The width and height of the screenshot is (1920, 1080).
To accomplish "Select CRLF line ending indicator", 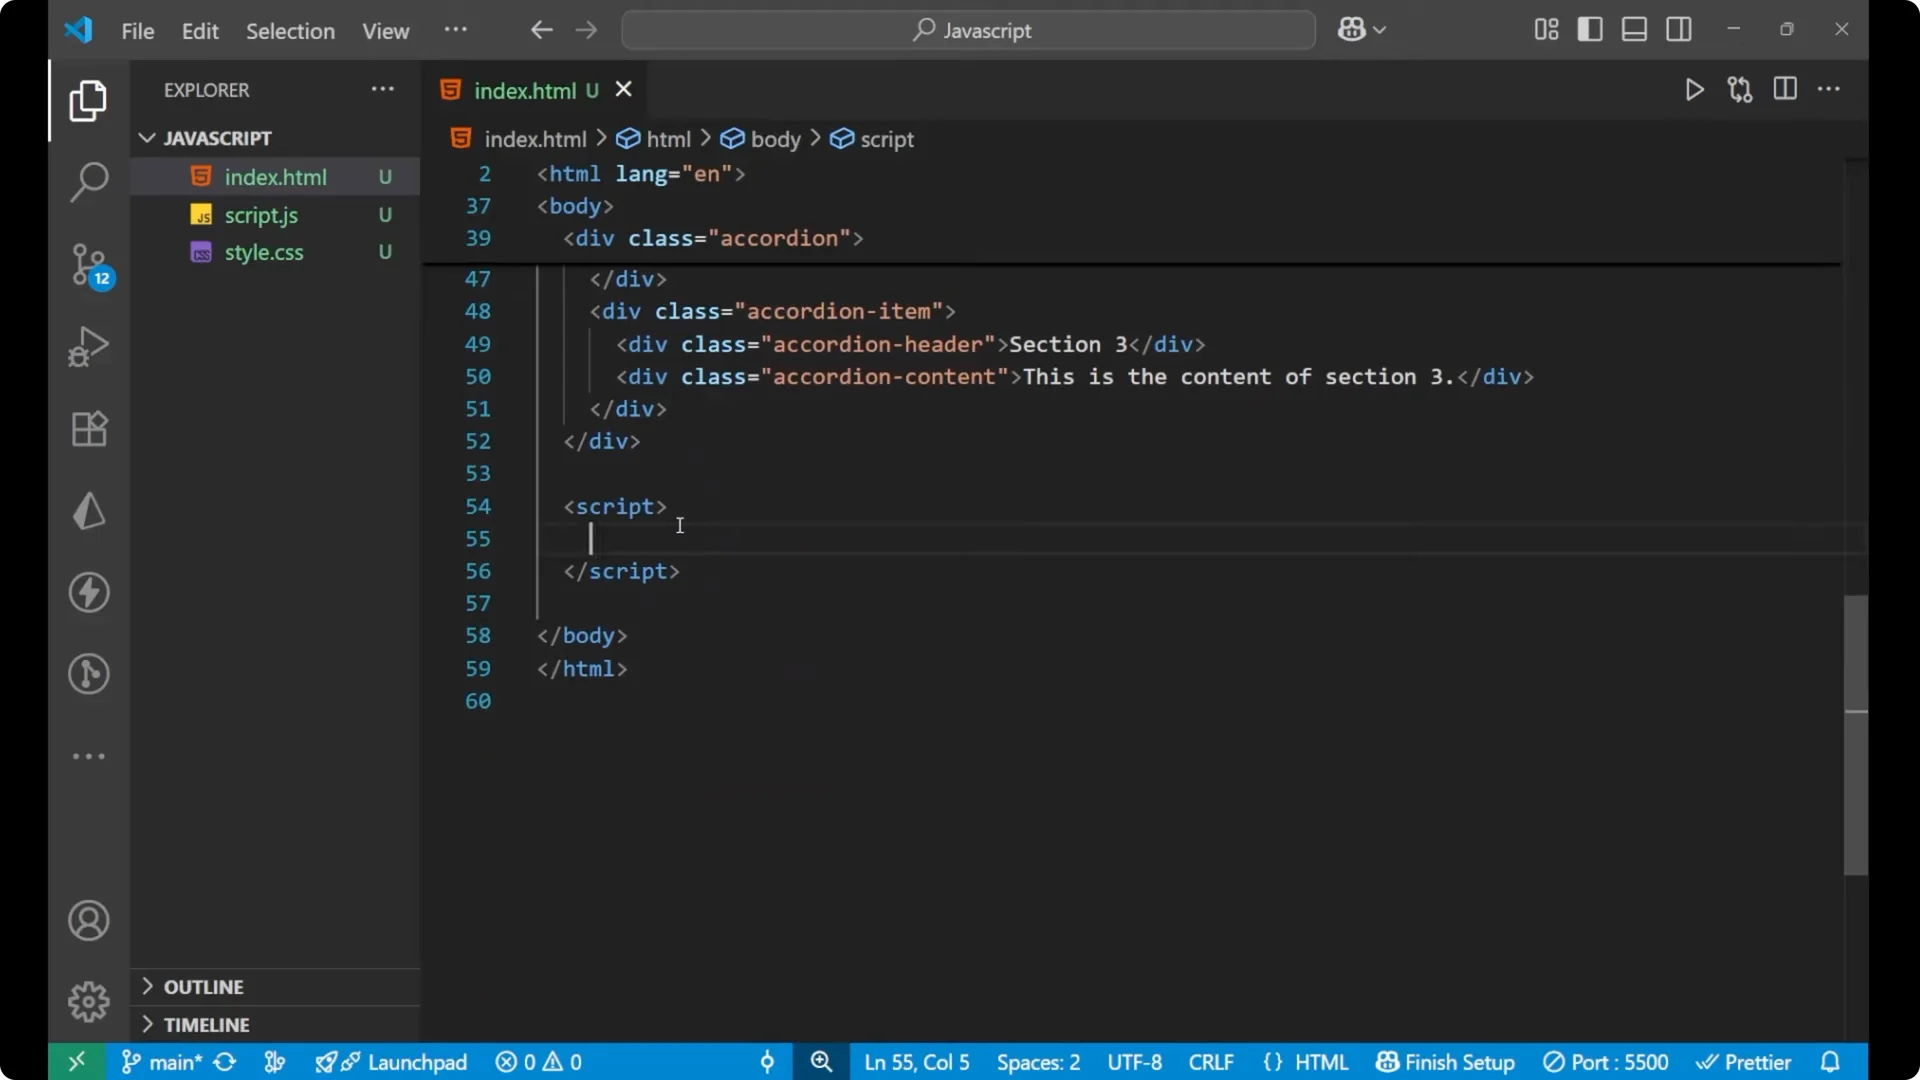I will pos(1211,1062).
